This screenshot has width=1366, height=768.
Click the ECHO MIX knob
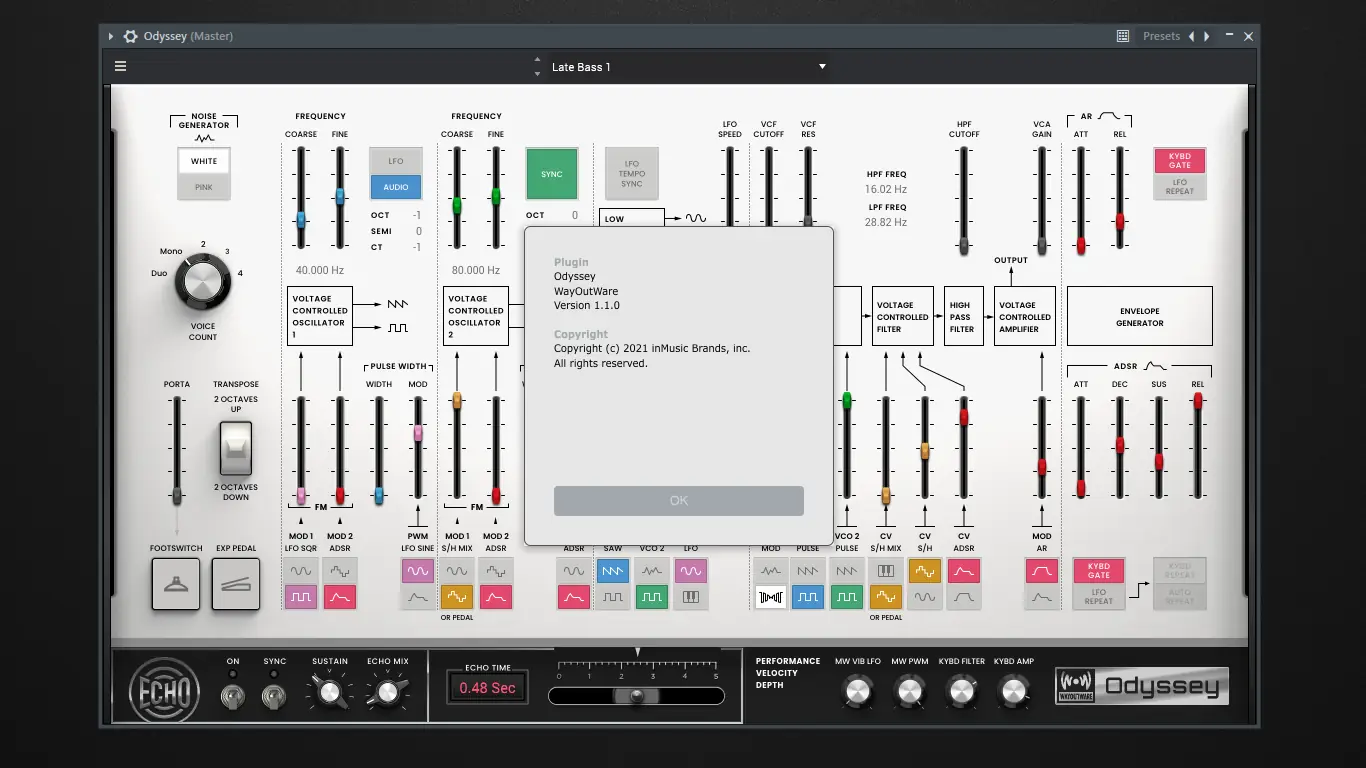tap(387, 691)
